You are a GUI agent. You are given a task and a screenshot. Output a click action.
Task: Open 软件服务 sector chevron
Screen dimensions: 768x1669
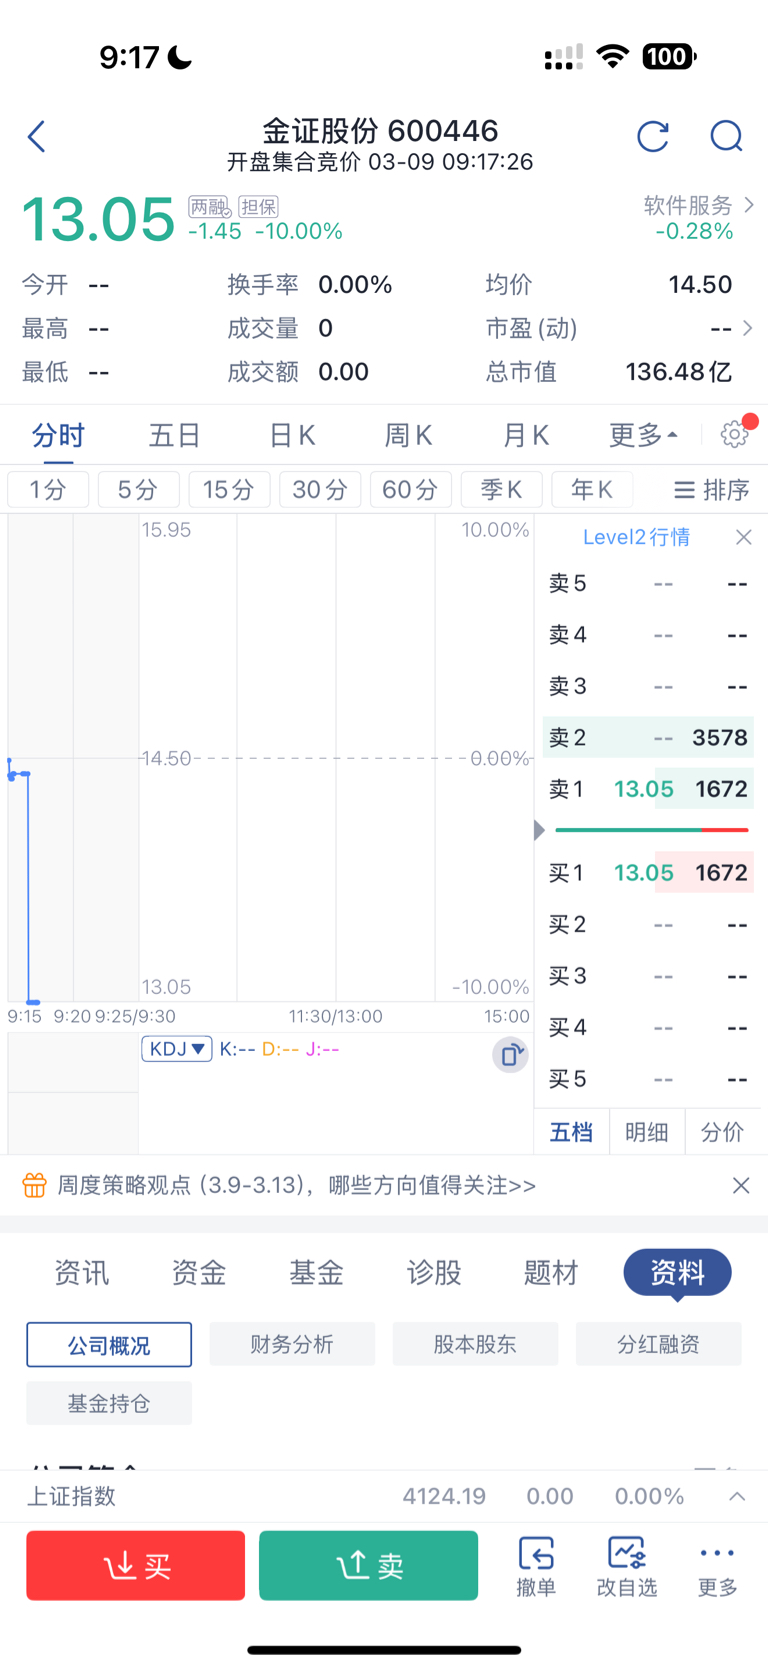pyautogui.click(x=749, y=205)
